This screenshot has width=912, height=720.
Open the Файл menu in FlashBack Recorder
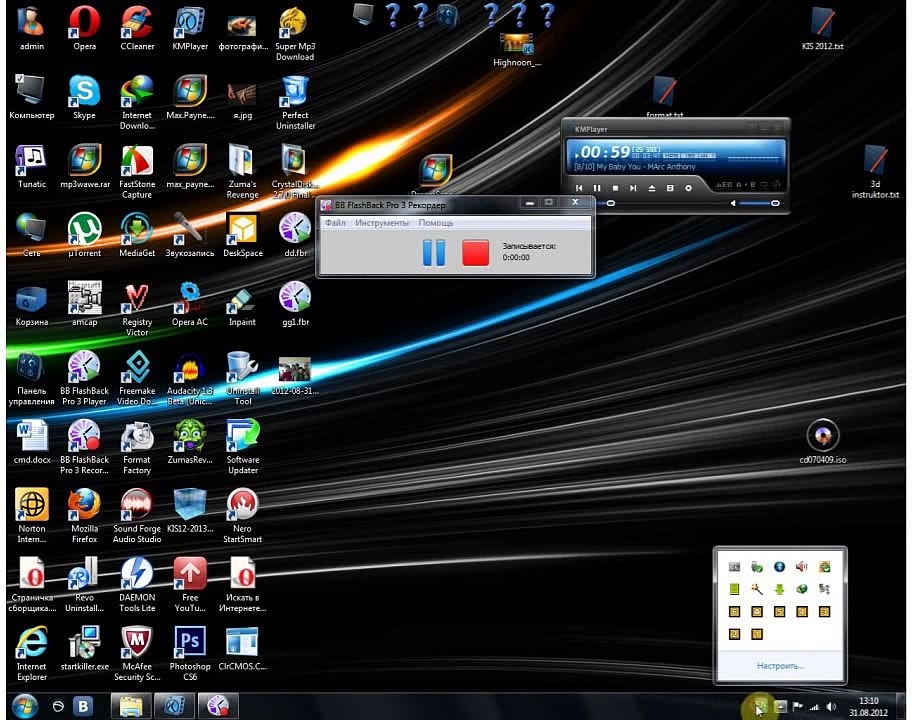coord(335,223)
